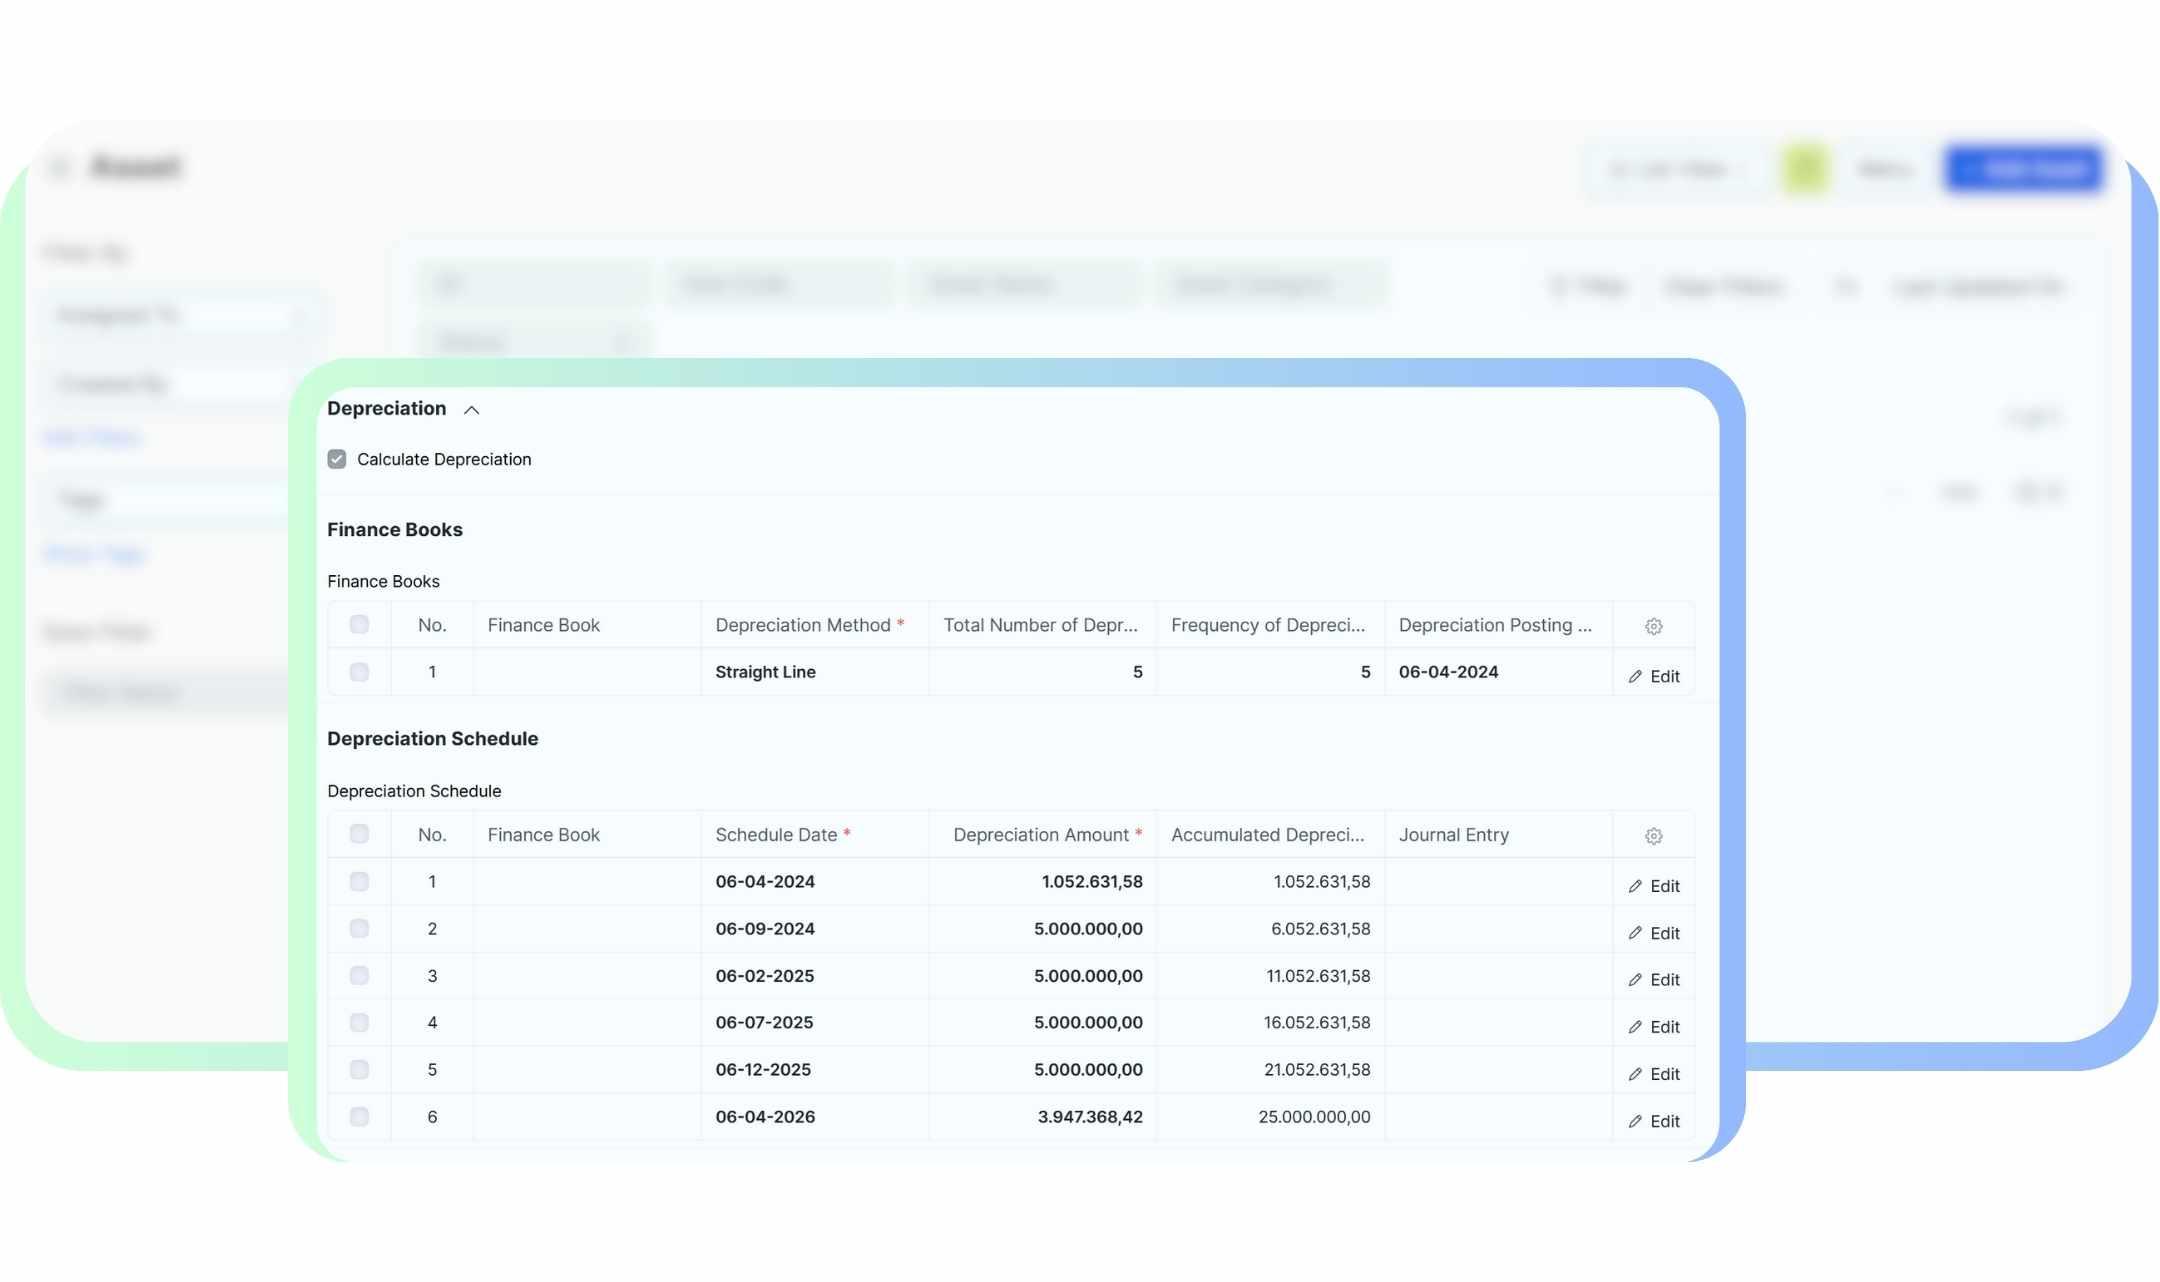Click the Straight Line depreciation method cell

tap(765, 672)
